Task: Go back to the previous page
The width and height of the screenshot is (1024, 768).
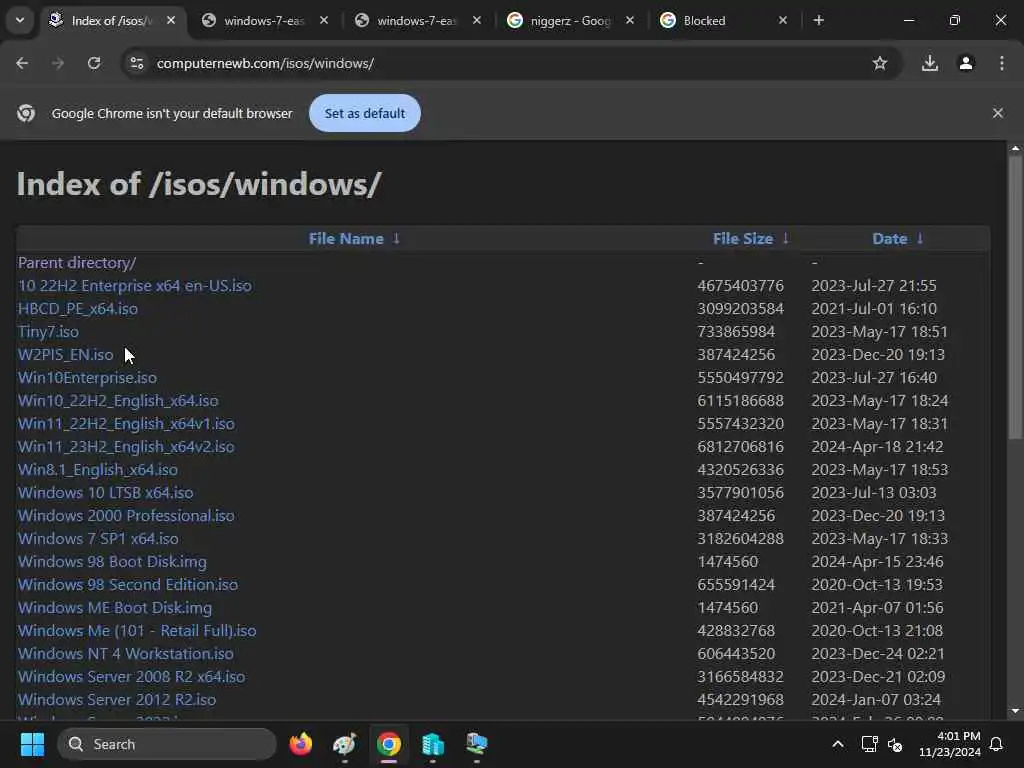Action: click(x=22, y=63)
